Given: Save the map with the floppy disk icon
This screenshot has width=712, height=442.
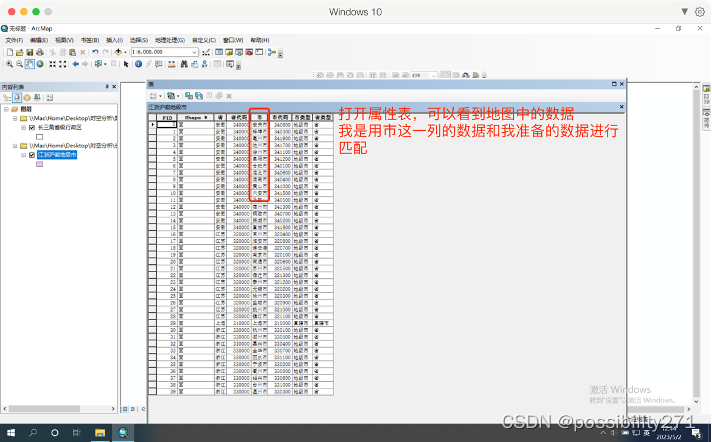Looking at the screenshot, I should click(x=30, y=52).
